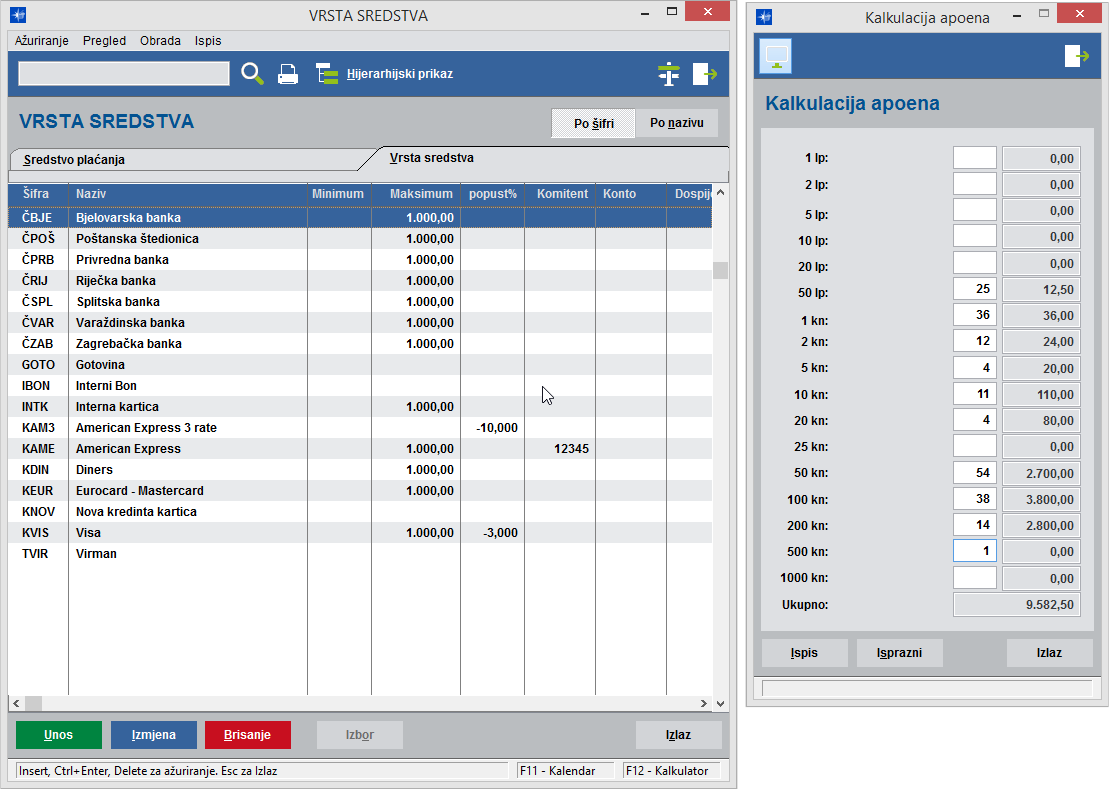Click the Komitent column header

(560, 194)
